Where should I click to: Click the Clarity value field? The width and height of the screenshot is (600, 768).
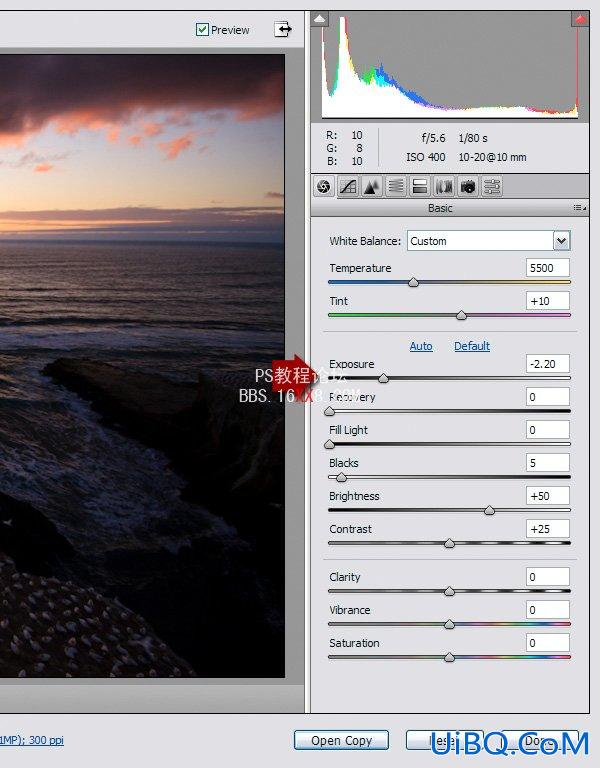click(x=548, y=576)
